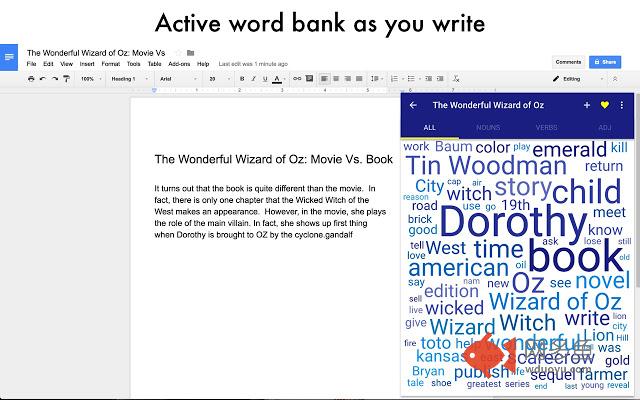The height and width of the screenshot is (400, 640).
Task: Click the move-to-folder icon
Action: (x=190, y=53)
